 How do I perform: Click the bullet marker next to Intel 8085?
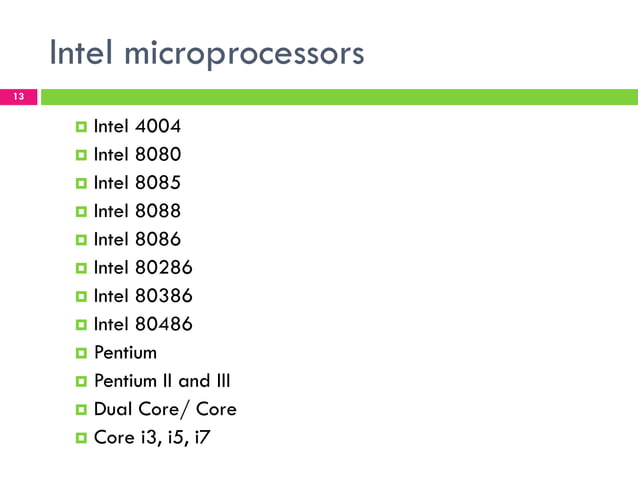(x=81, y=183)
